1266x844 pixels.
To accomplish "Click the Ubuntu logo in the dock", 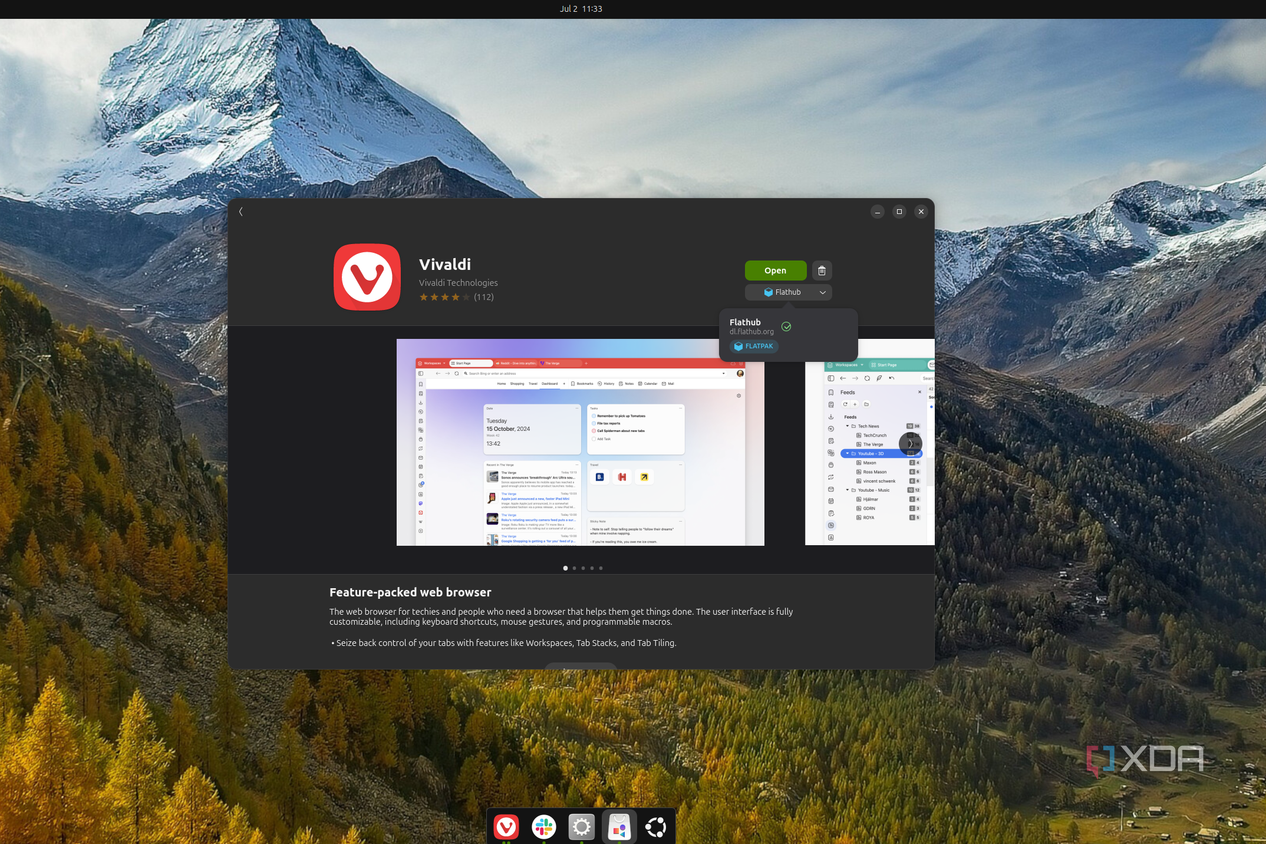I will tap(656, 827).
